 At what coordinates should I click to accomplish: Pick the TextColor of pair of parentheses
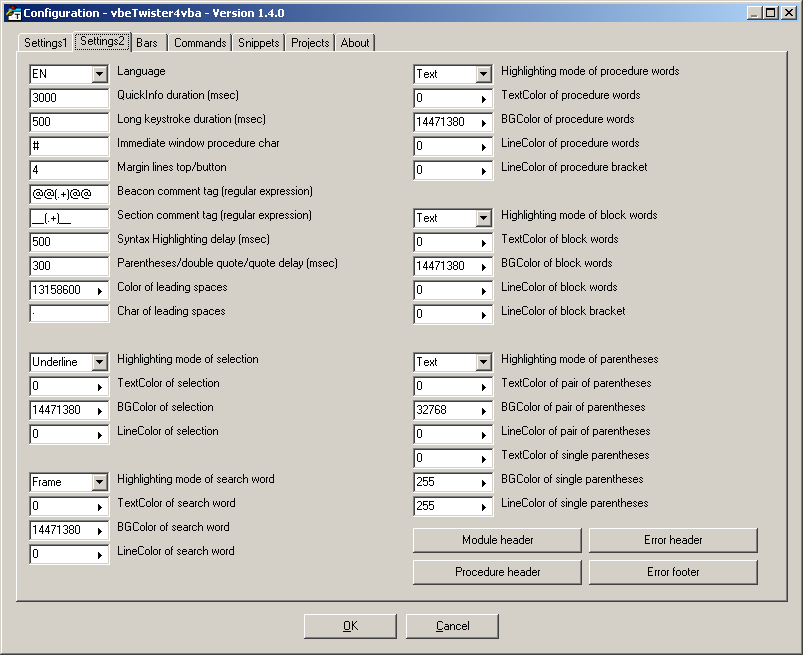click(x=483, y=387)
